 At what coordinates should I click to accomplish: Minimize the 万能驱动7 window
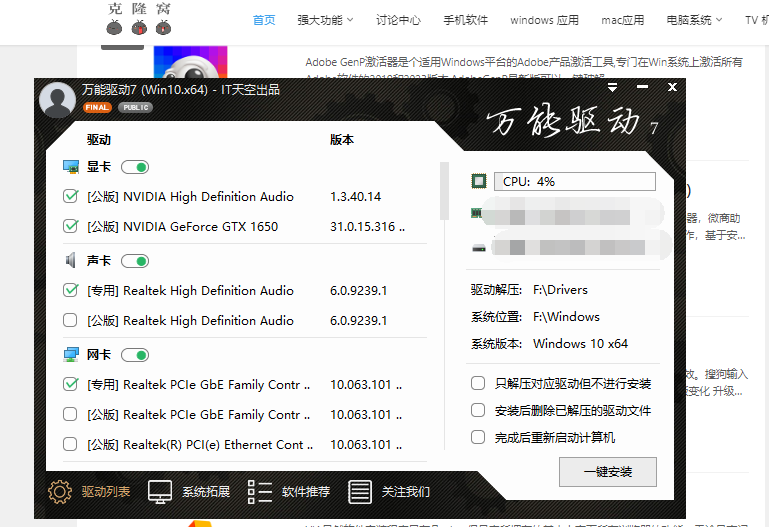[642, 87]
